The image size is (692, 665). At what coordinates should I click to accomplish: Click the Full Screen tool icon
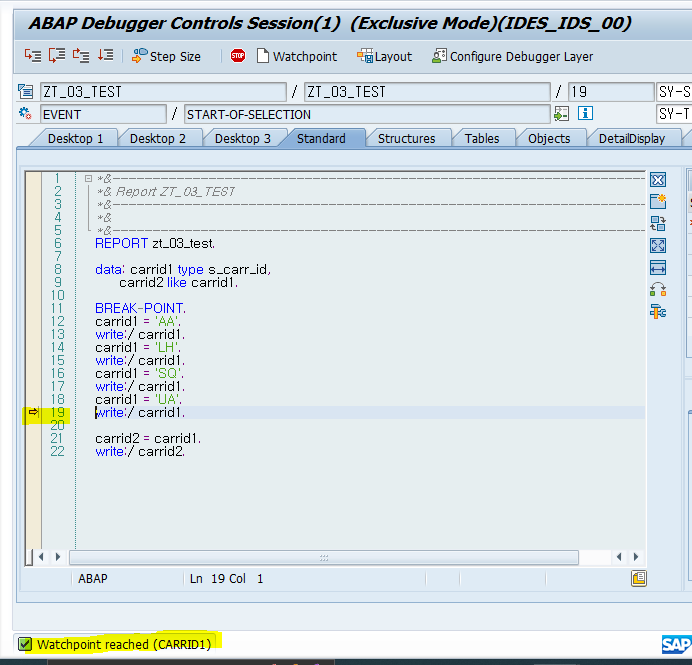coord(658,245)
